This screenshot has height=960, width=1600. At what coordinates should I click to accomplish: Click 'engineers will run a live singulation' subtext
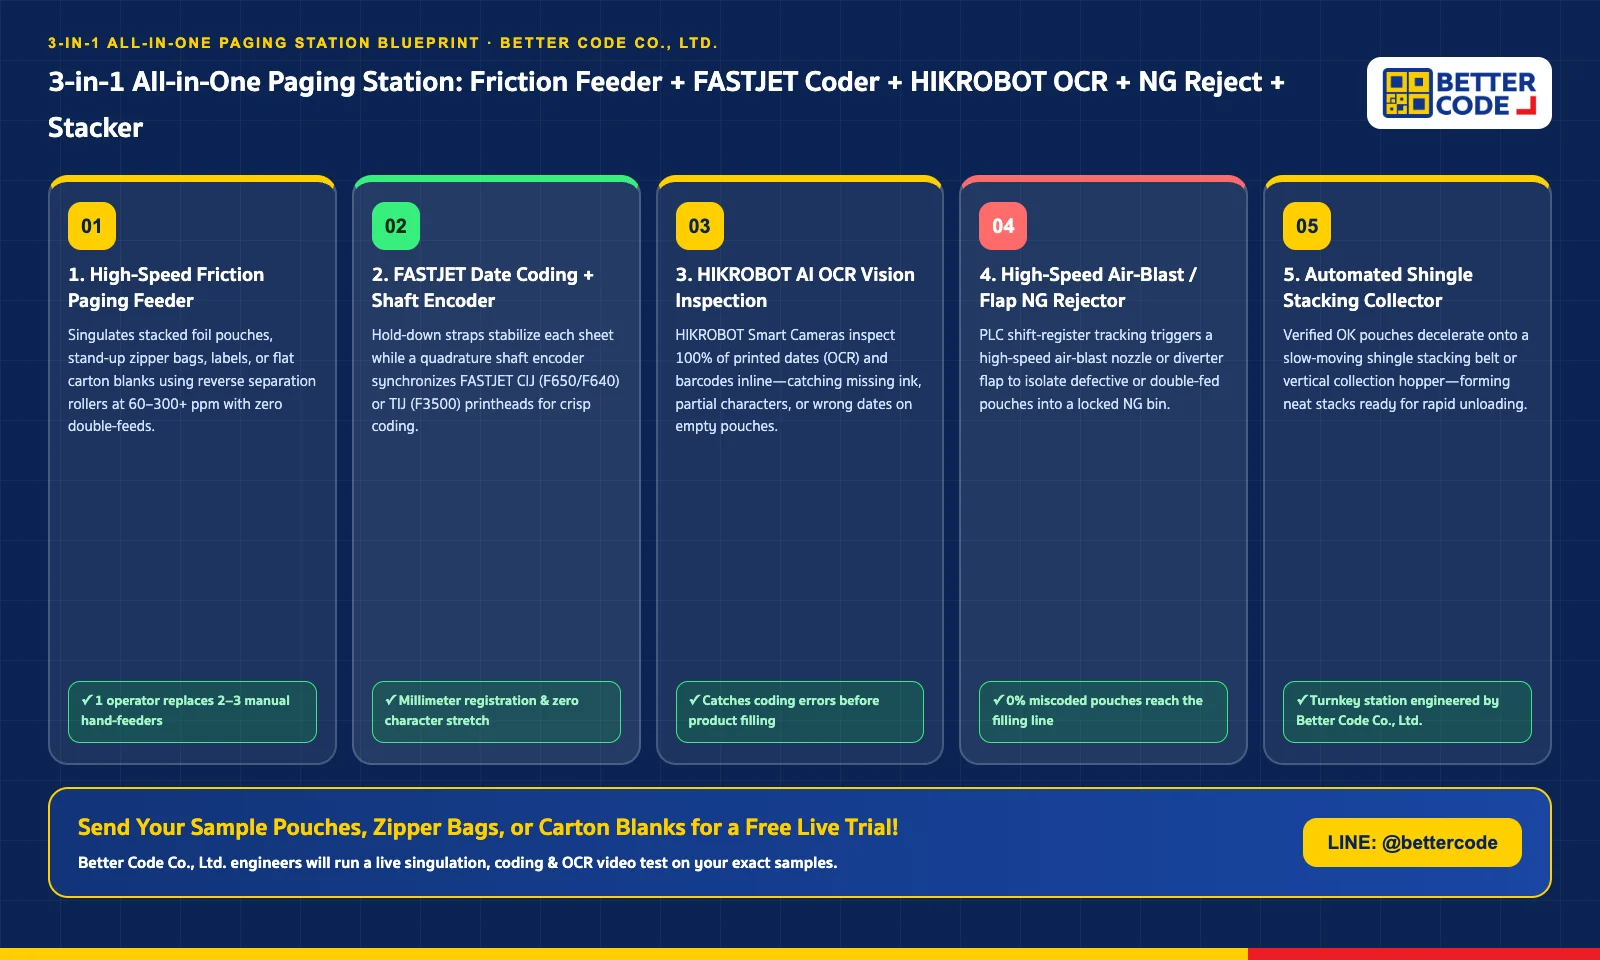click(458, 862)
